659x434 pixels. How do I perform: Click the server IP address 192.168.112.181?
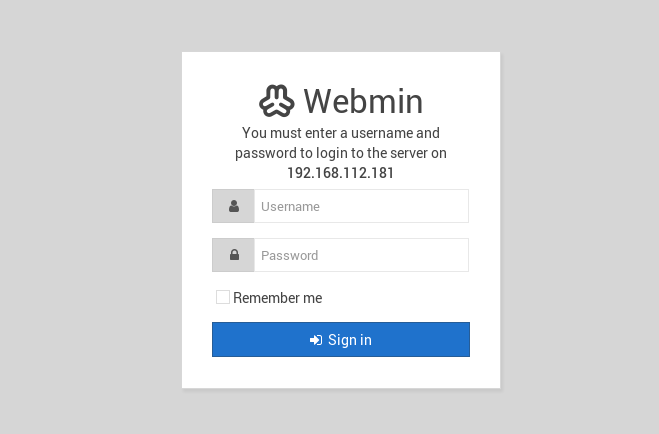[x=340, y=173]
